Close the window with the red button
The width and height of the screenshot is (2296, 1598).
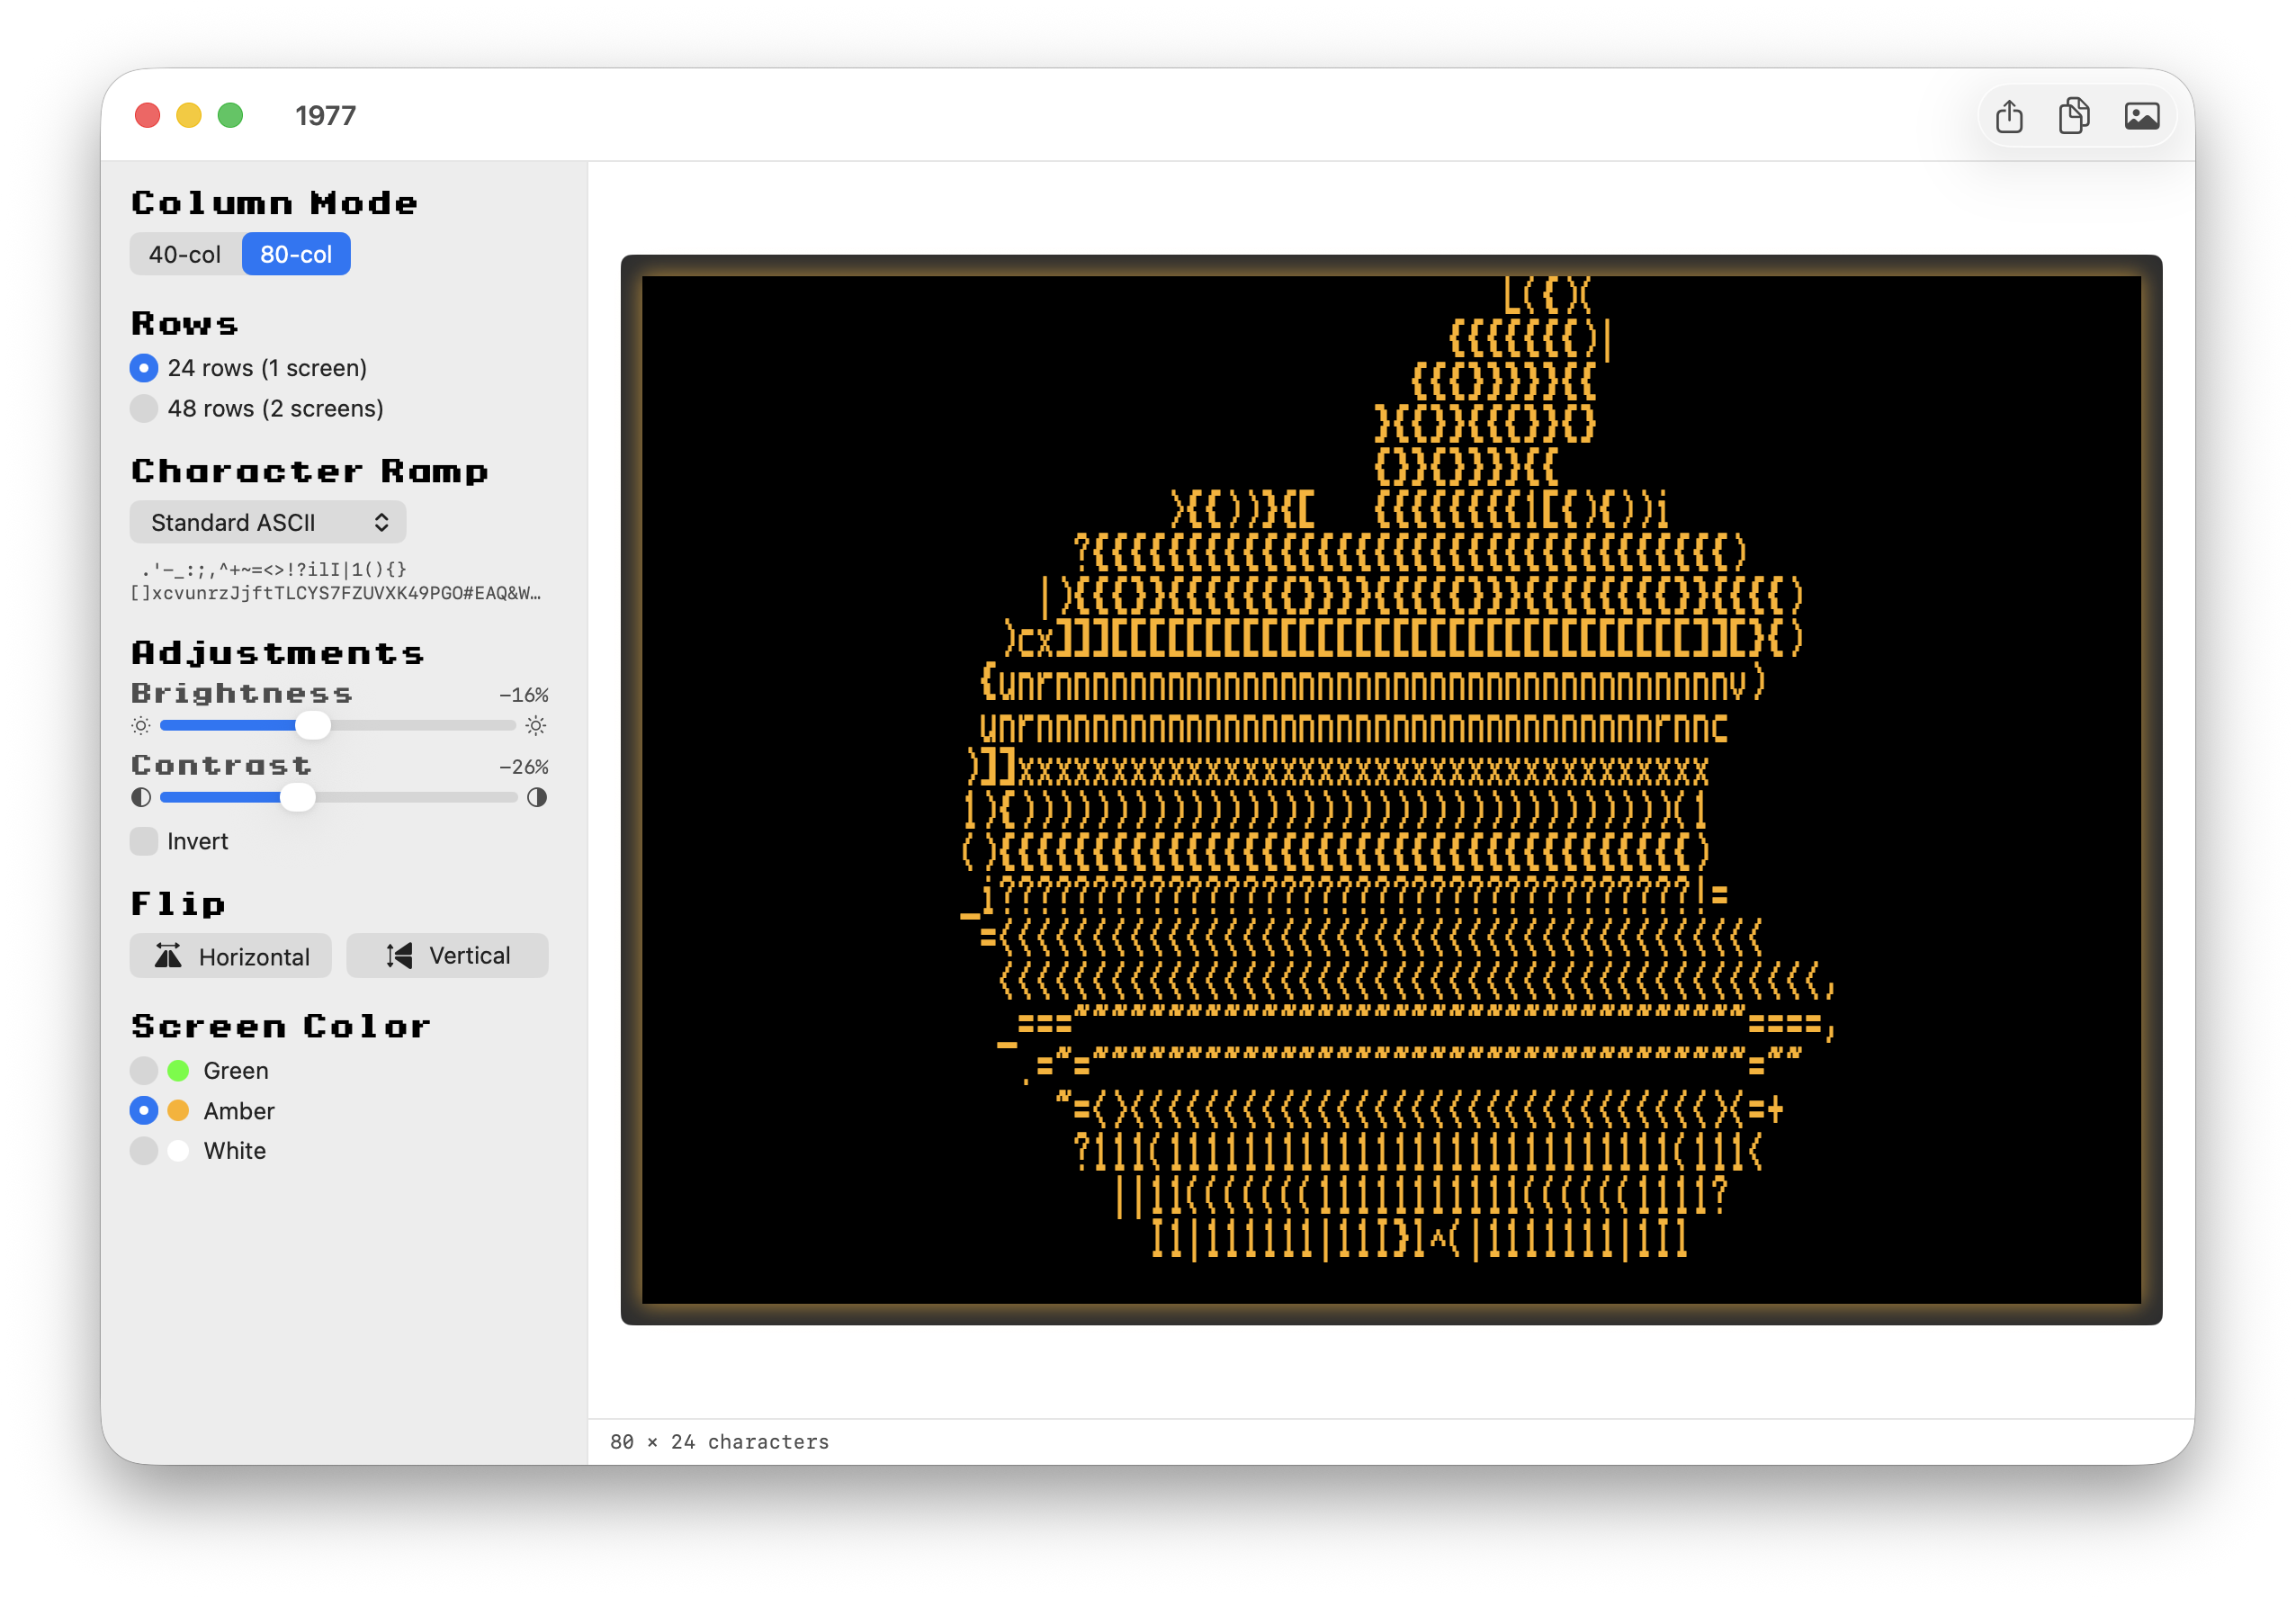(x=147, y=116)
